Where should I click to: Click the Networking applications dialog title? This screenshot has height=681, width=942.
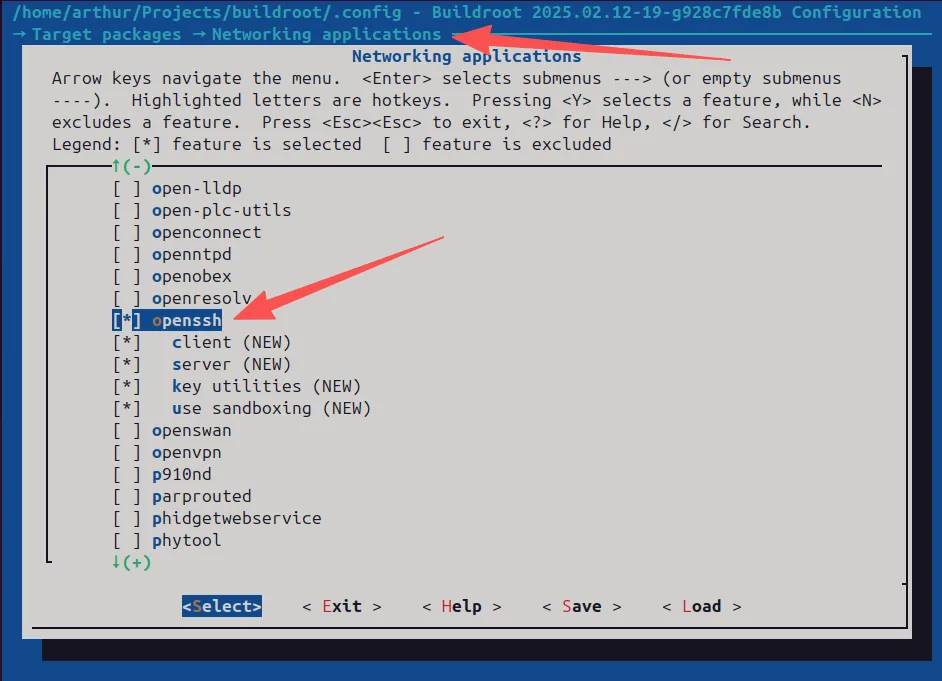[x=466, y=56]
